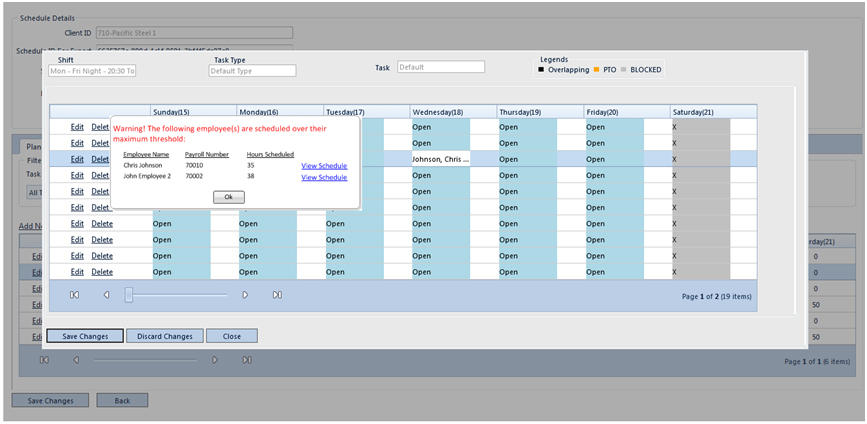Image resolution: width=867 pixels, height=424 pixels.
Task: Jump to first page in shift grid pager
Action: tap(75, 295)
